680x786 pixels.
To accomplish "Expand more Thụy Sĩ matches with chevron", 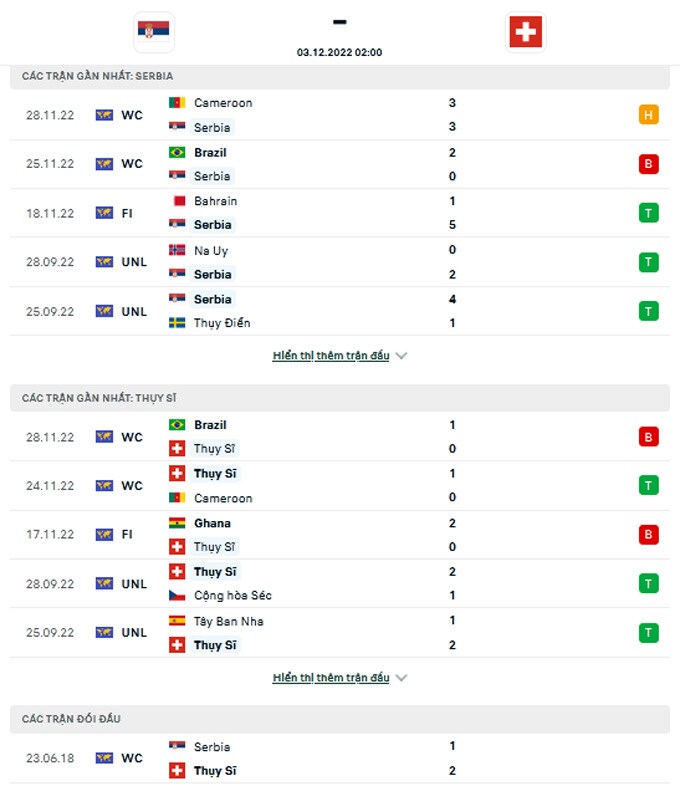I will click(x=402, y=678).
